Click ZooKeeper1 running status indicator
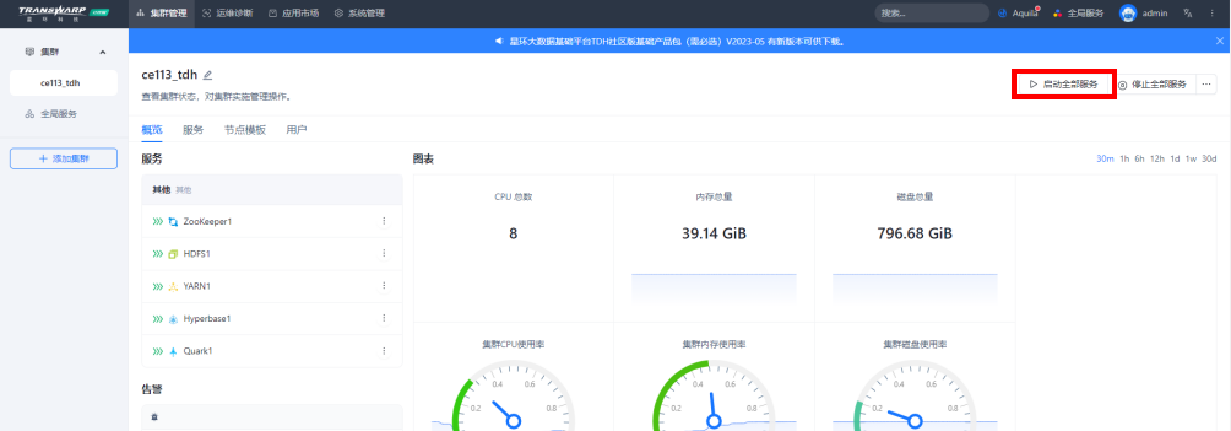 coord(157,221)
